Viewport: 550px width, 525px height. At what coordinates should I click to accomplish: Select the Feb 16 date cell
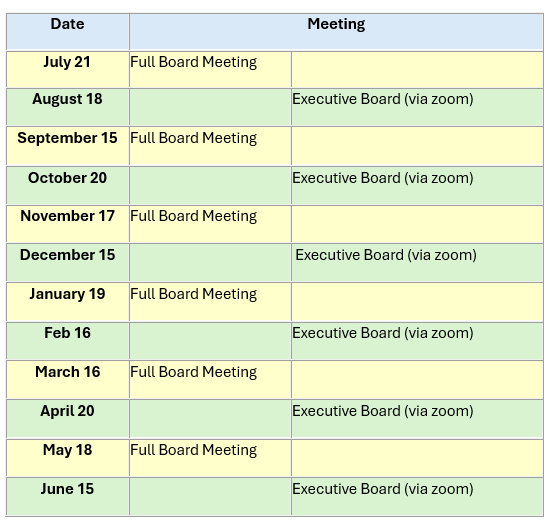68,341
